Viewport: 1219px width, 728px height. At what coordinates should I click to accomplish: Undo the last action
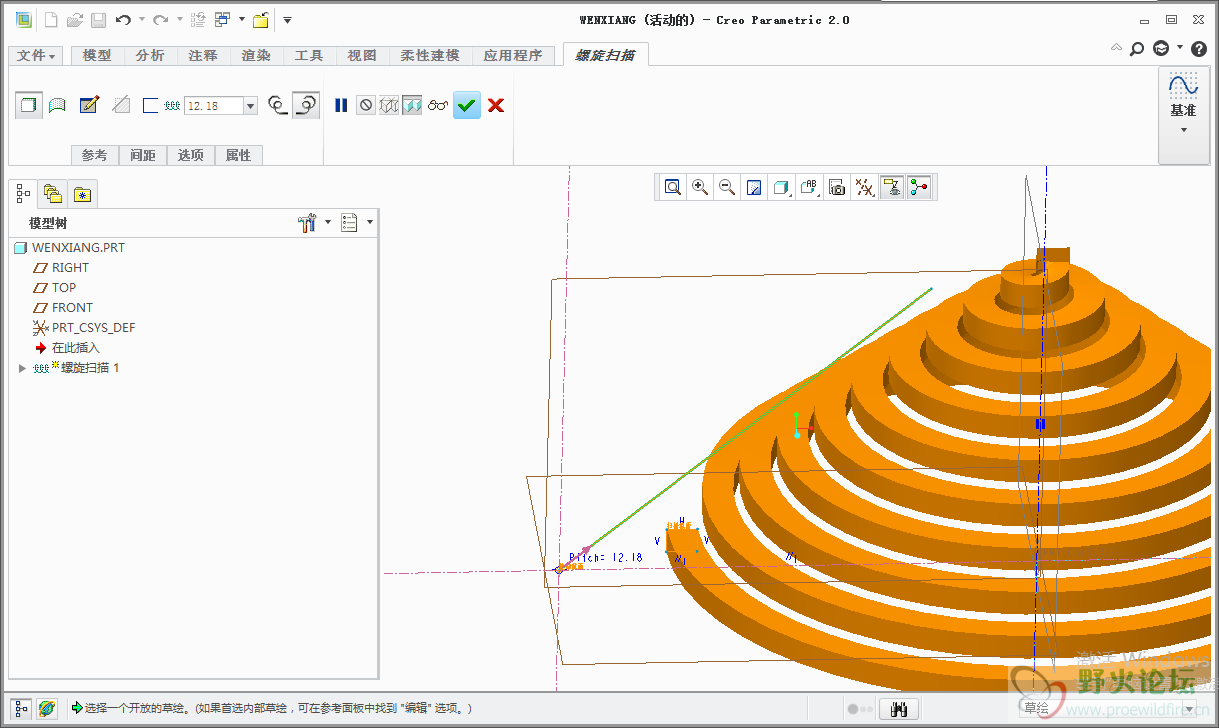coord(123,20)
